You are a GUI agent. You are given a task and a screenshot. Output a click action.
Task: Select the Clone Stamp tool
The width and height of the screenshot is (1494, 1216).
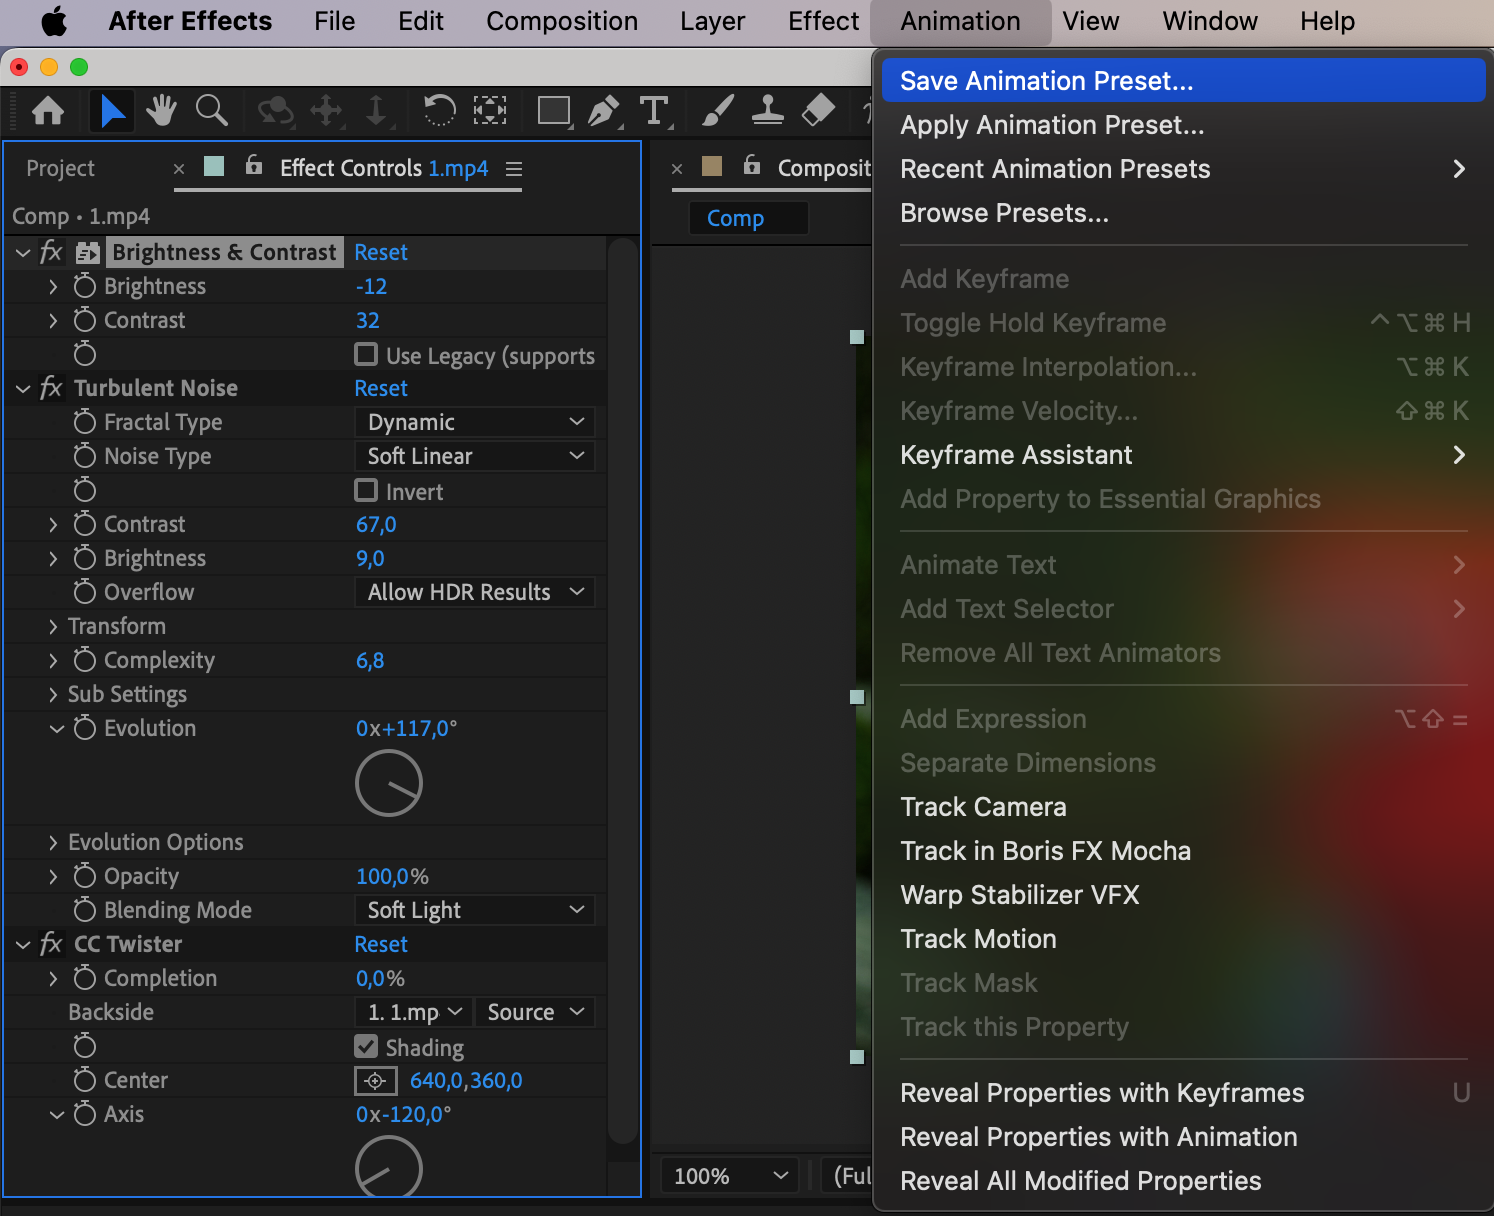(x=767, y=110)
